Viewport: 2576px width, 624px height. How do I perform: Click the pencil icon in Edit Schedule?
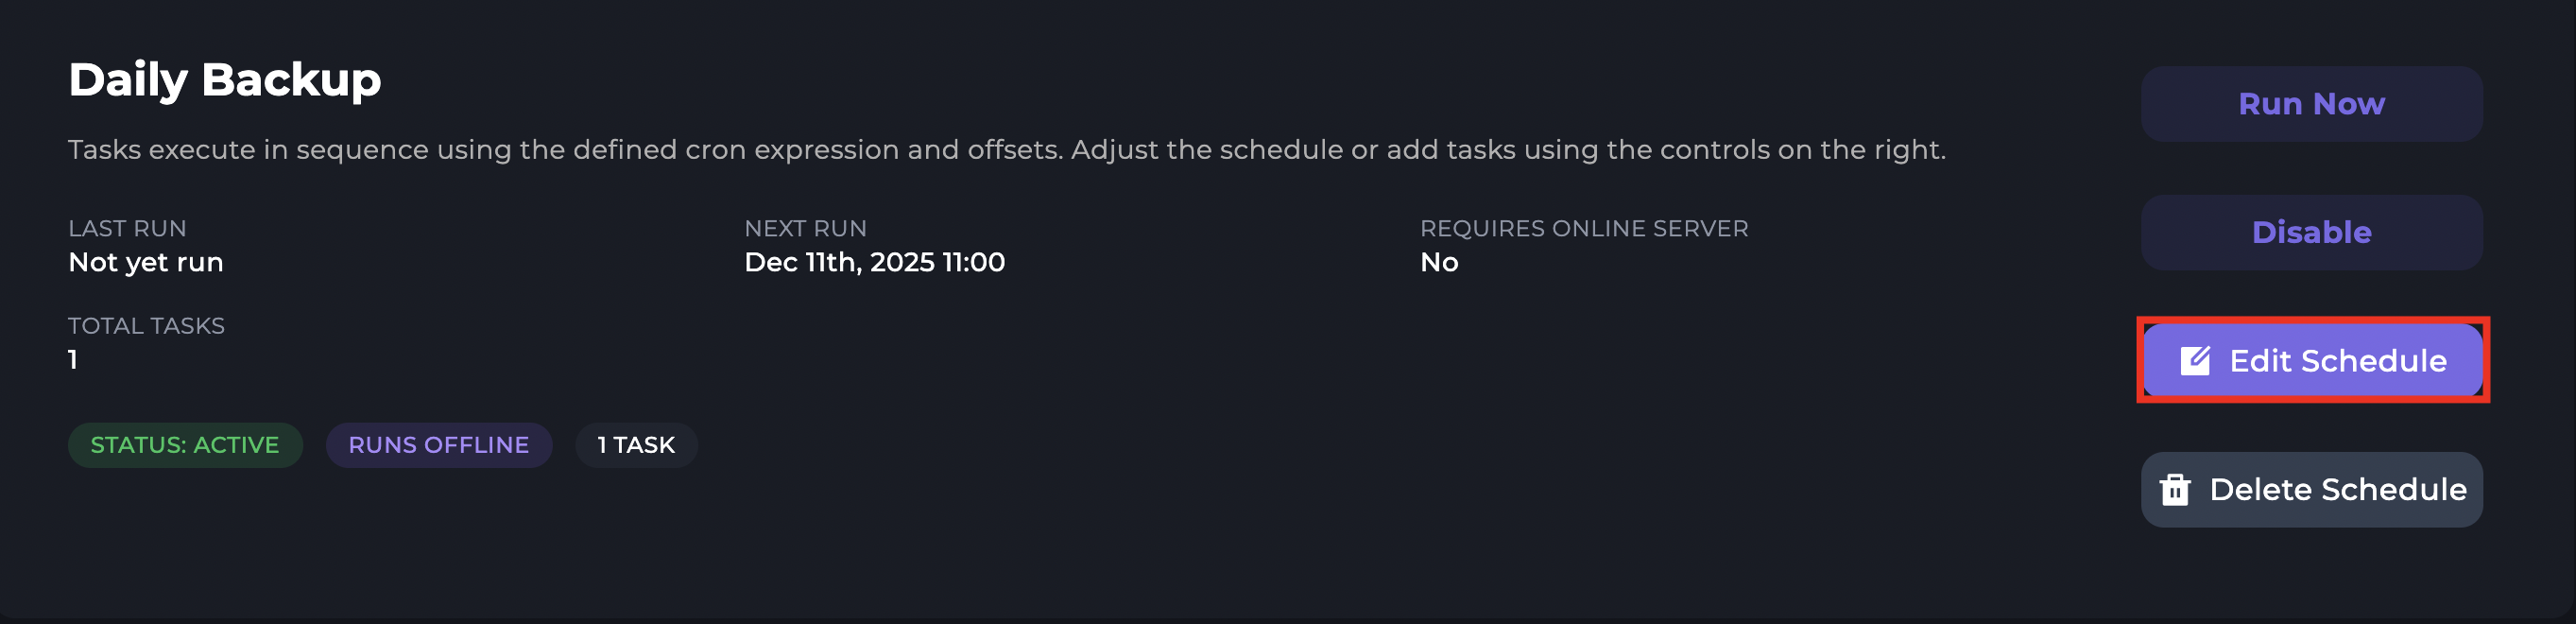pos(2194,360)
